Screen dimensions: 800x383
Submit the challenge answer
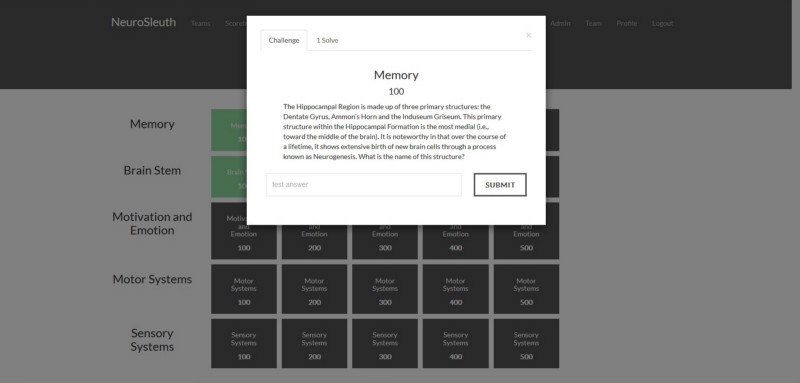pyautogui.click(x=500, y=185)
